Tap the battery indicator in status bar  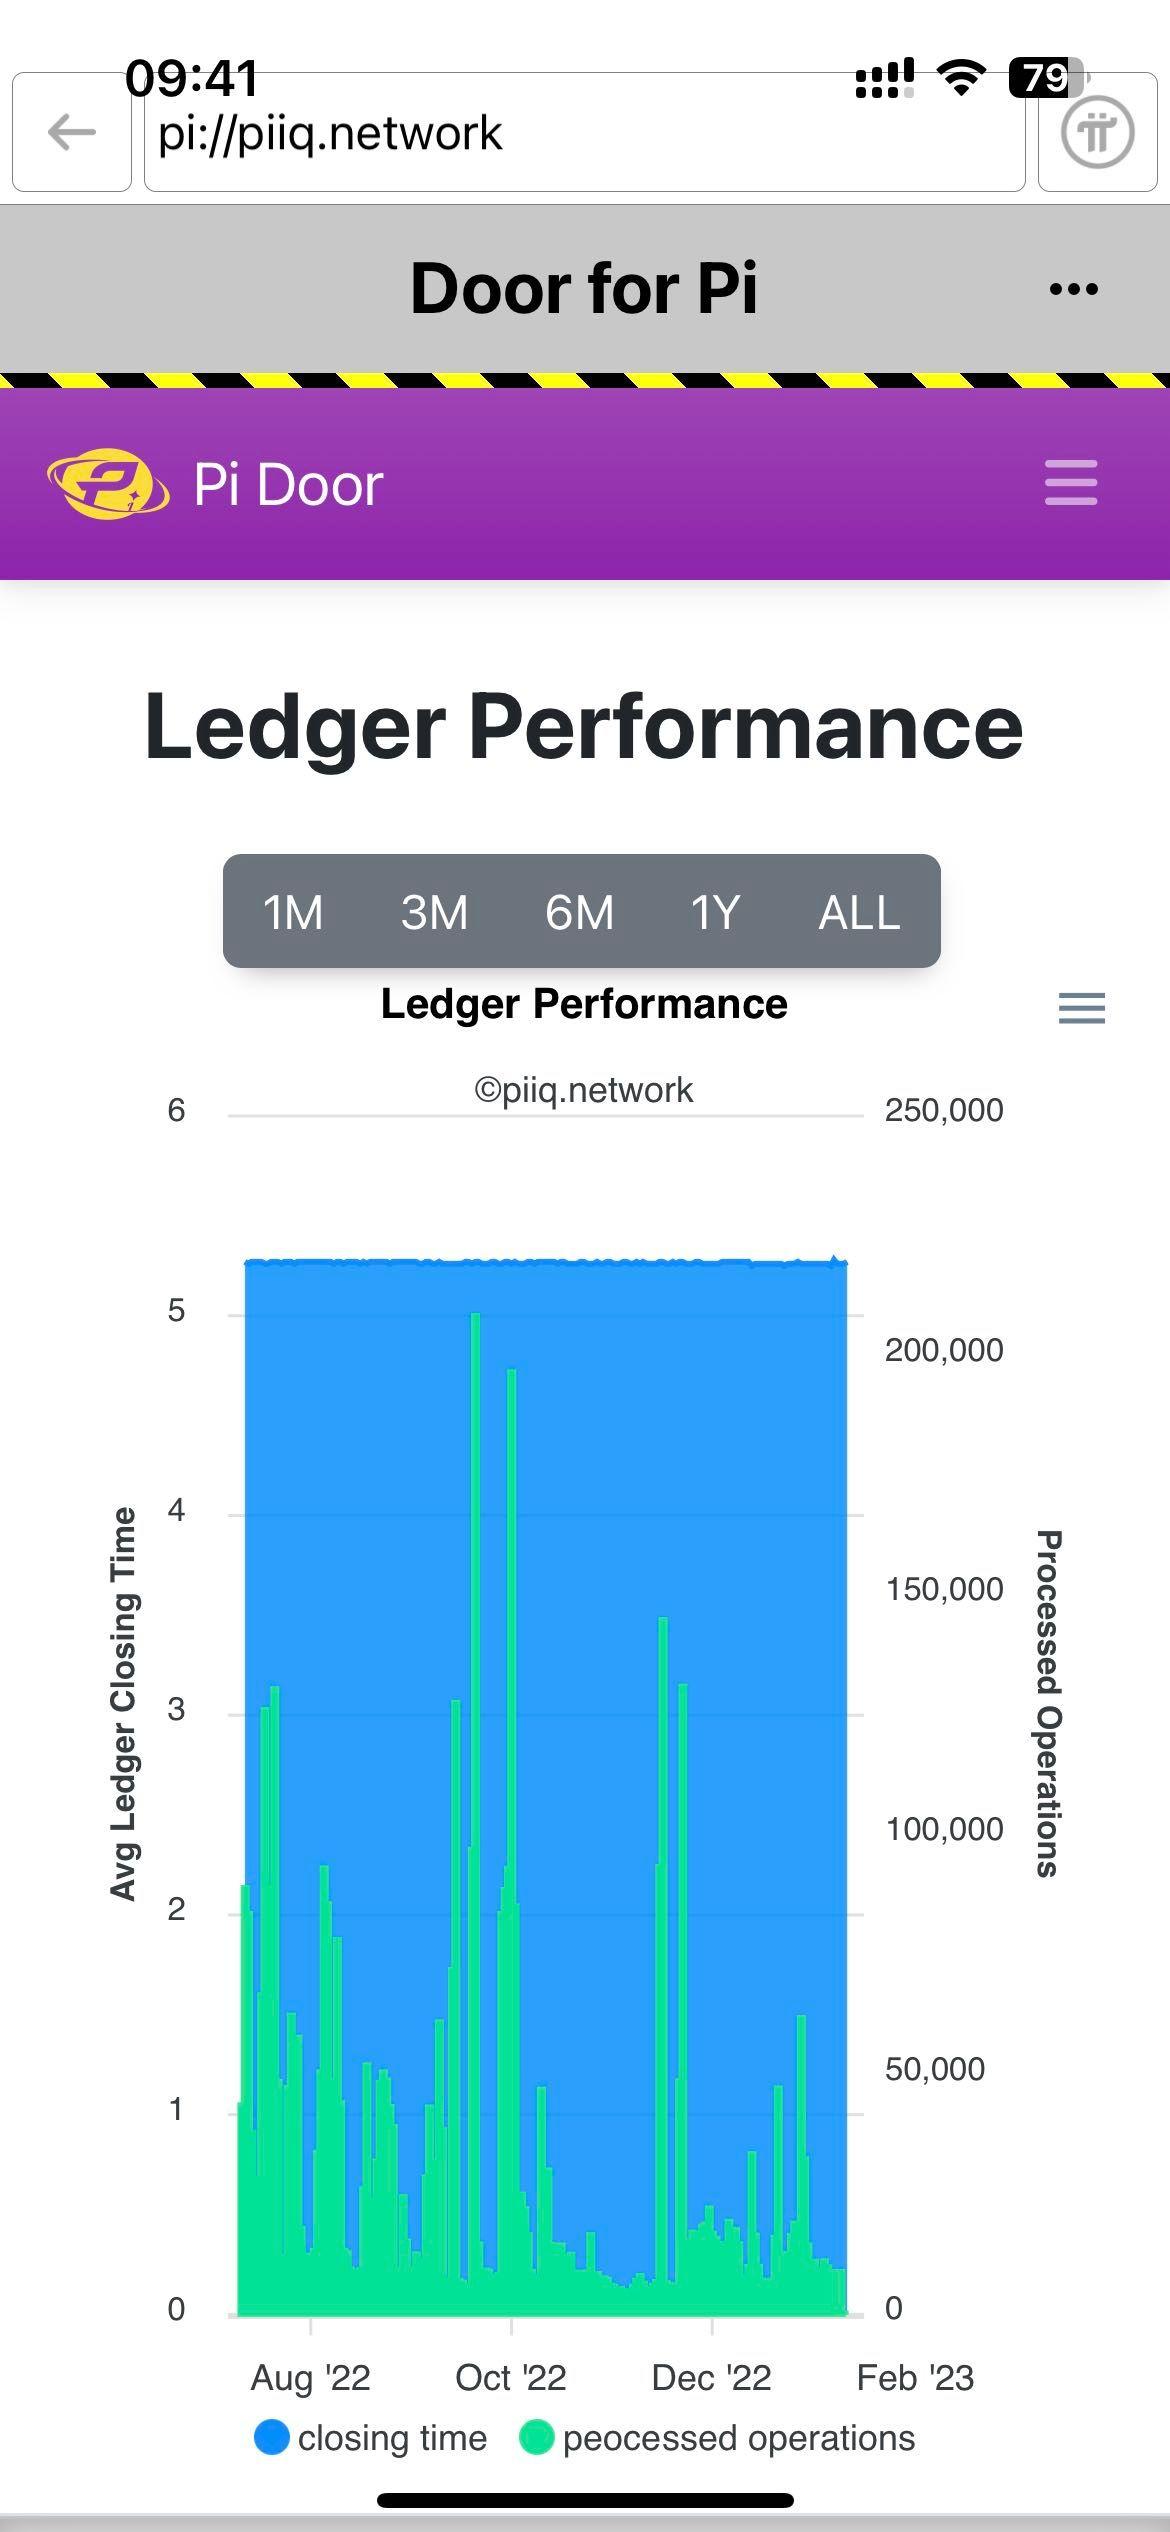pyautogui.click(x=1047, y=78)
